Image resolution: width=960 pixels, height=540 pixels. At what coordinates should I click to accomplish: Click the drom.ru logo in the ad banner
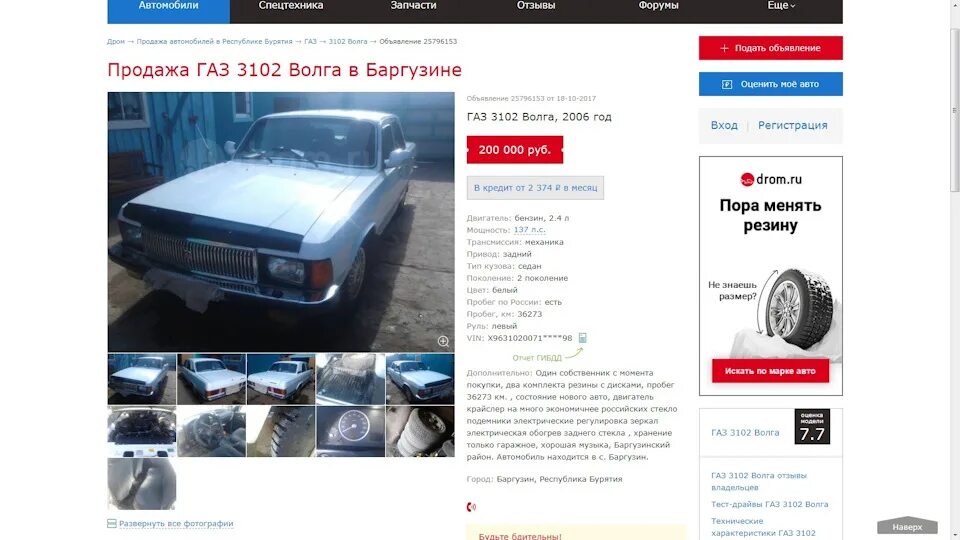click(771, 179)
